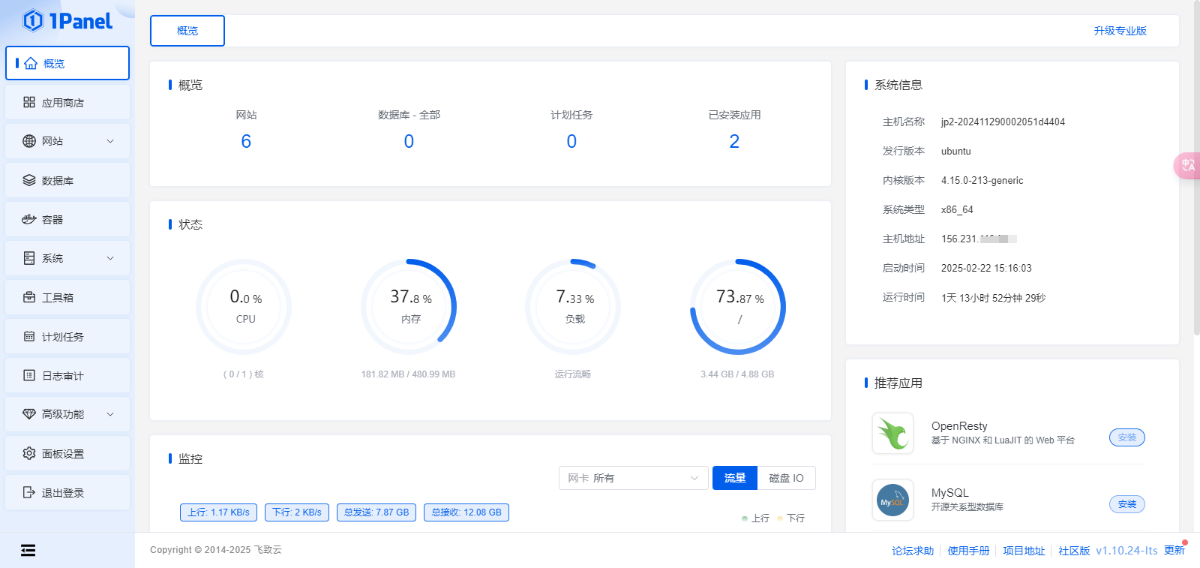Open the Containers (容器) docker icon
Screen dimensions: 1200x568
coord(29,219)
